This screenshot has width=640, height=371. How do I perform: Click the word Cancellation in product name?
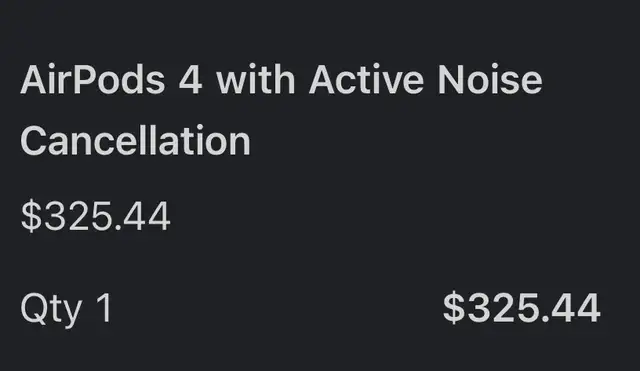click(x=135, y=141)
